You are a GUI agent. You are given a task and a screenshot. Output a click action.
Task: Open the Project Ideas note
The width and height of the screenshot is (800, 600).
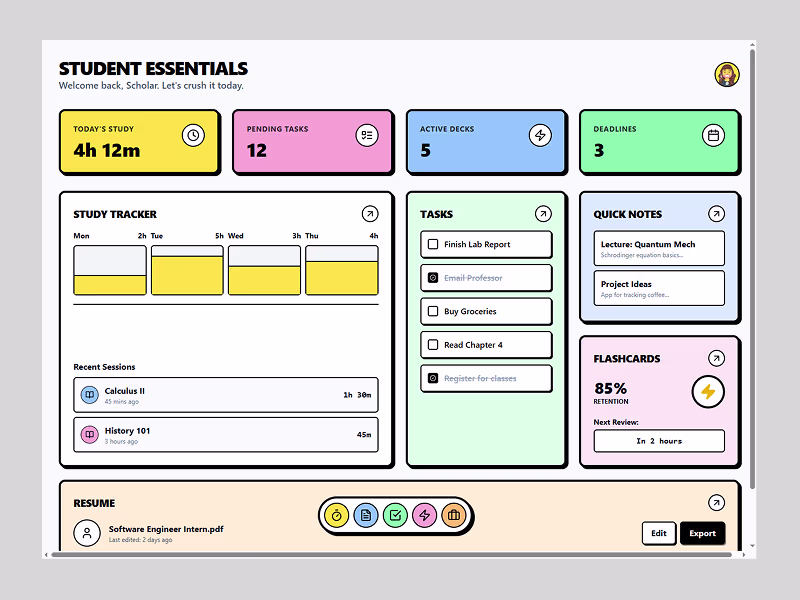pyautogui.click(x=659, y=288)
